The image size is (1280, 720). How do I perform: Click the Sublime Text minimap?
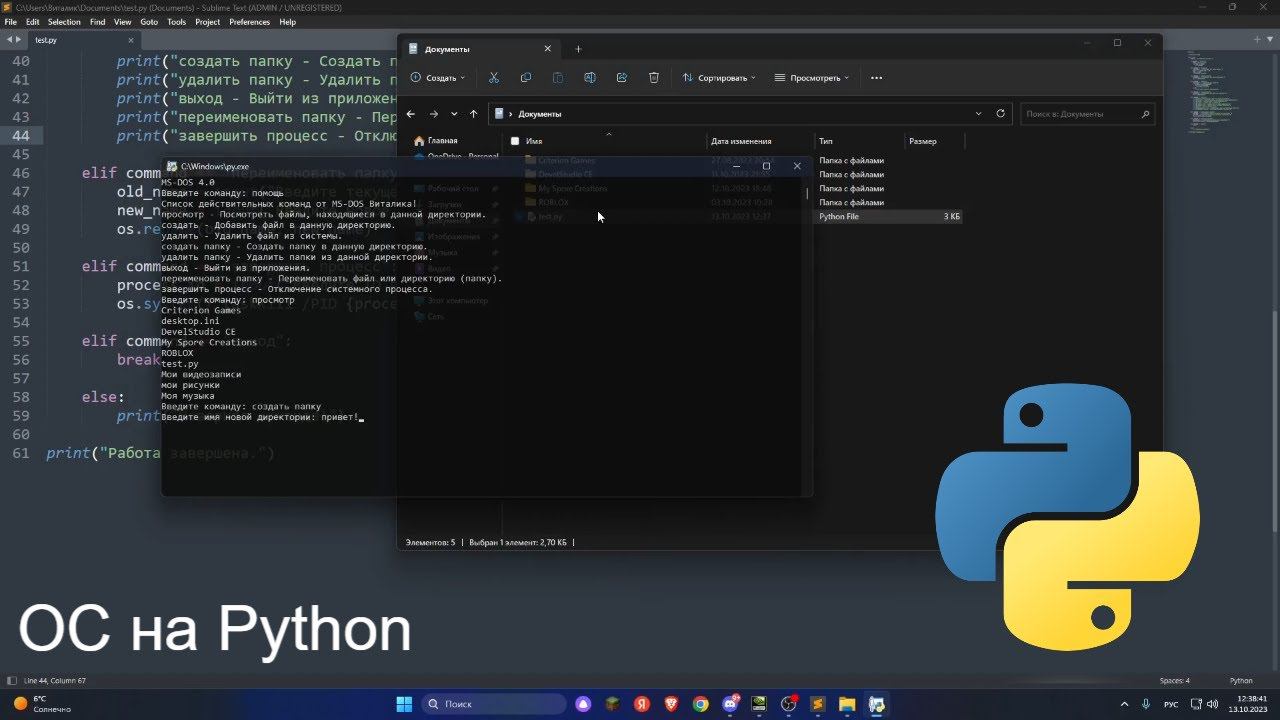pos(1215,92)
